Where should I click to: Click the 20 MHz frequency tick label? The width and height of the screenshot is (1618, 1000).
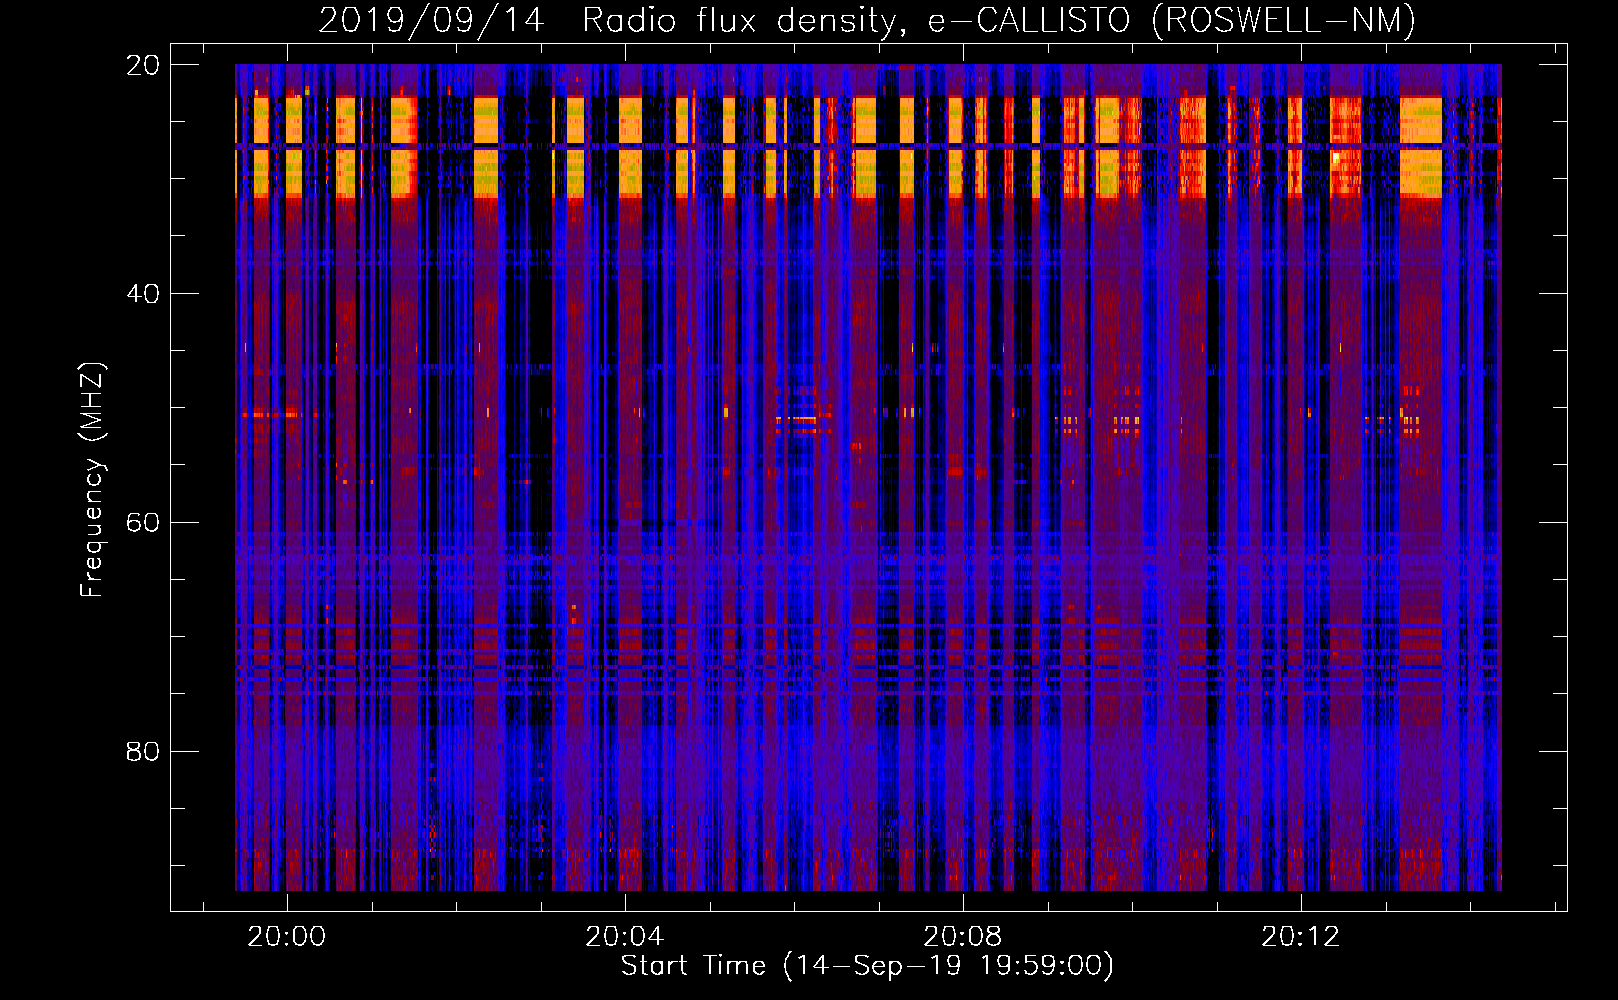click(143, 65)
